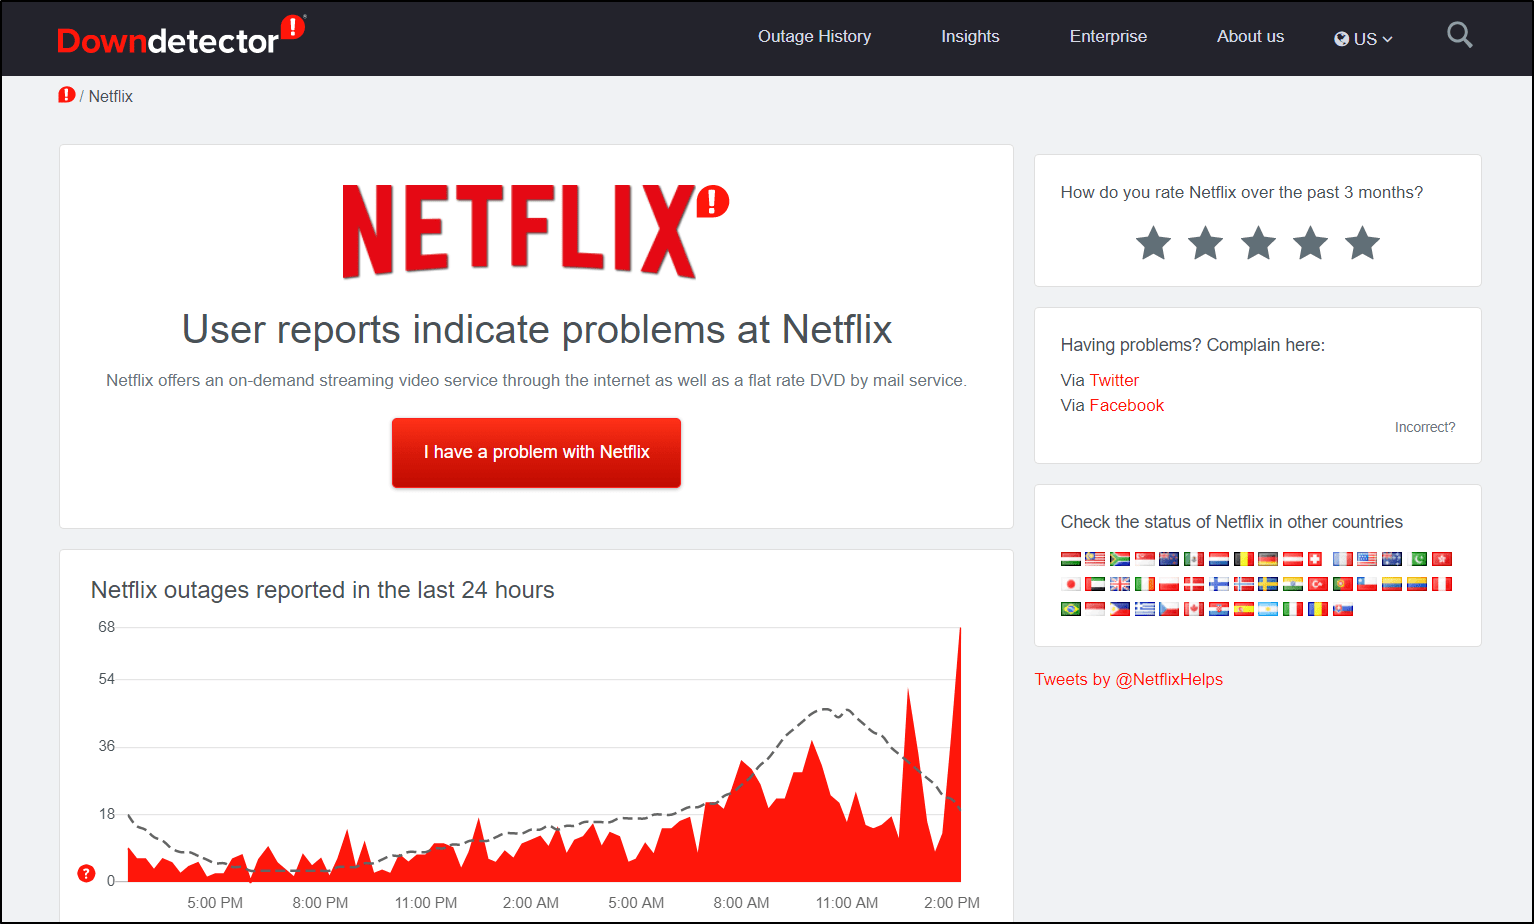The width and height of the screenshot is (1534, 924).
Task: Open the search magnifier icon
Action: click(1459, 36)
